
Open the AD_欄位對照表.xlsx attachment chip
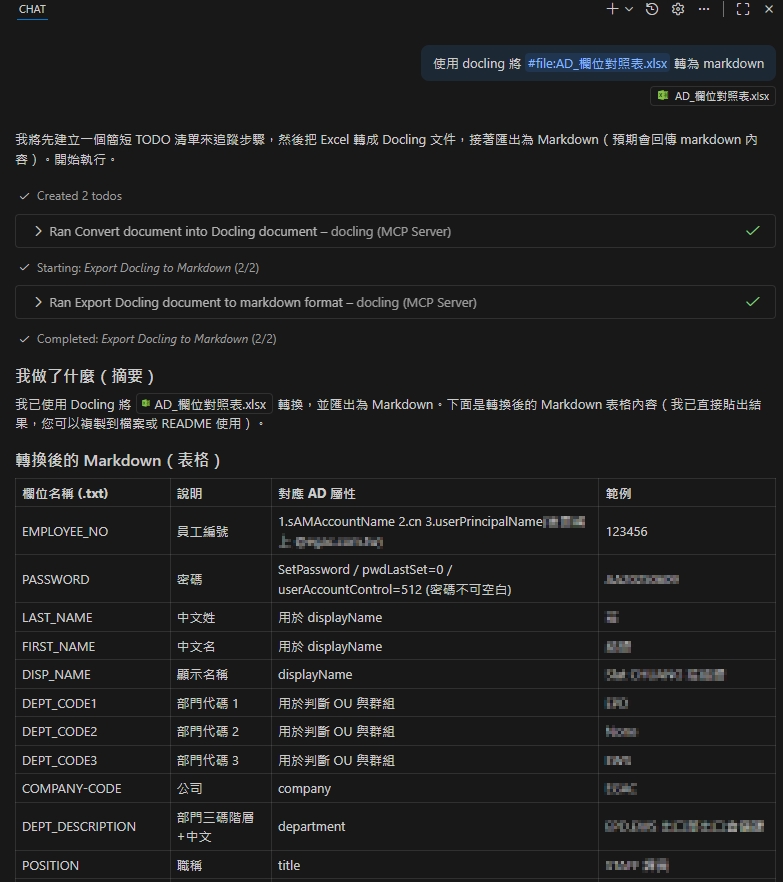[x=713, y=96]
